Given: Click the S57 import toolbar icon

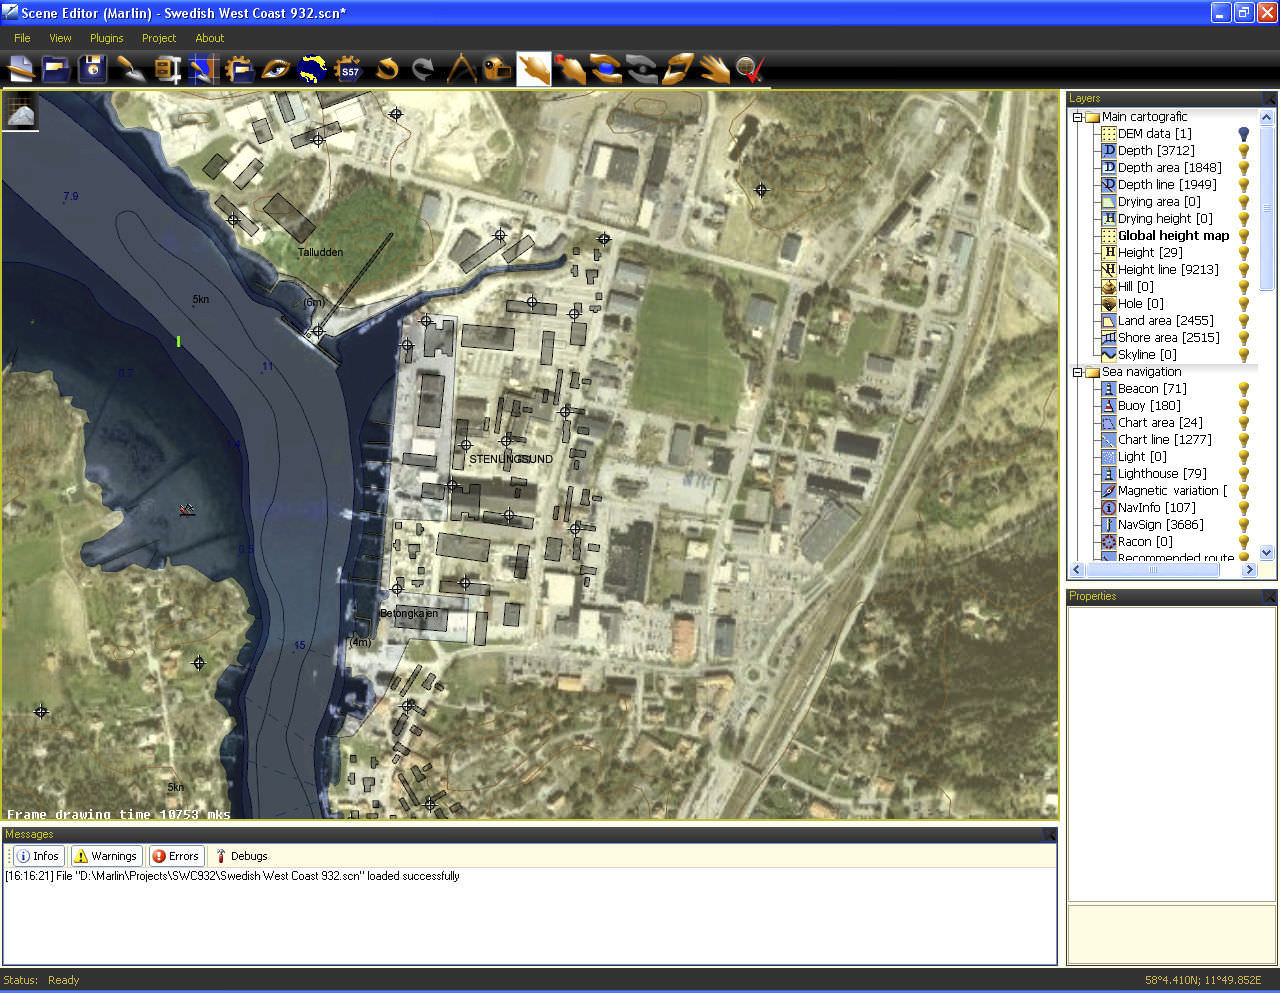Looking at the screenshot, I should [x=348, y=69].
